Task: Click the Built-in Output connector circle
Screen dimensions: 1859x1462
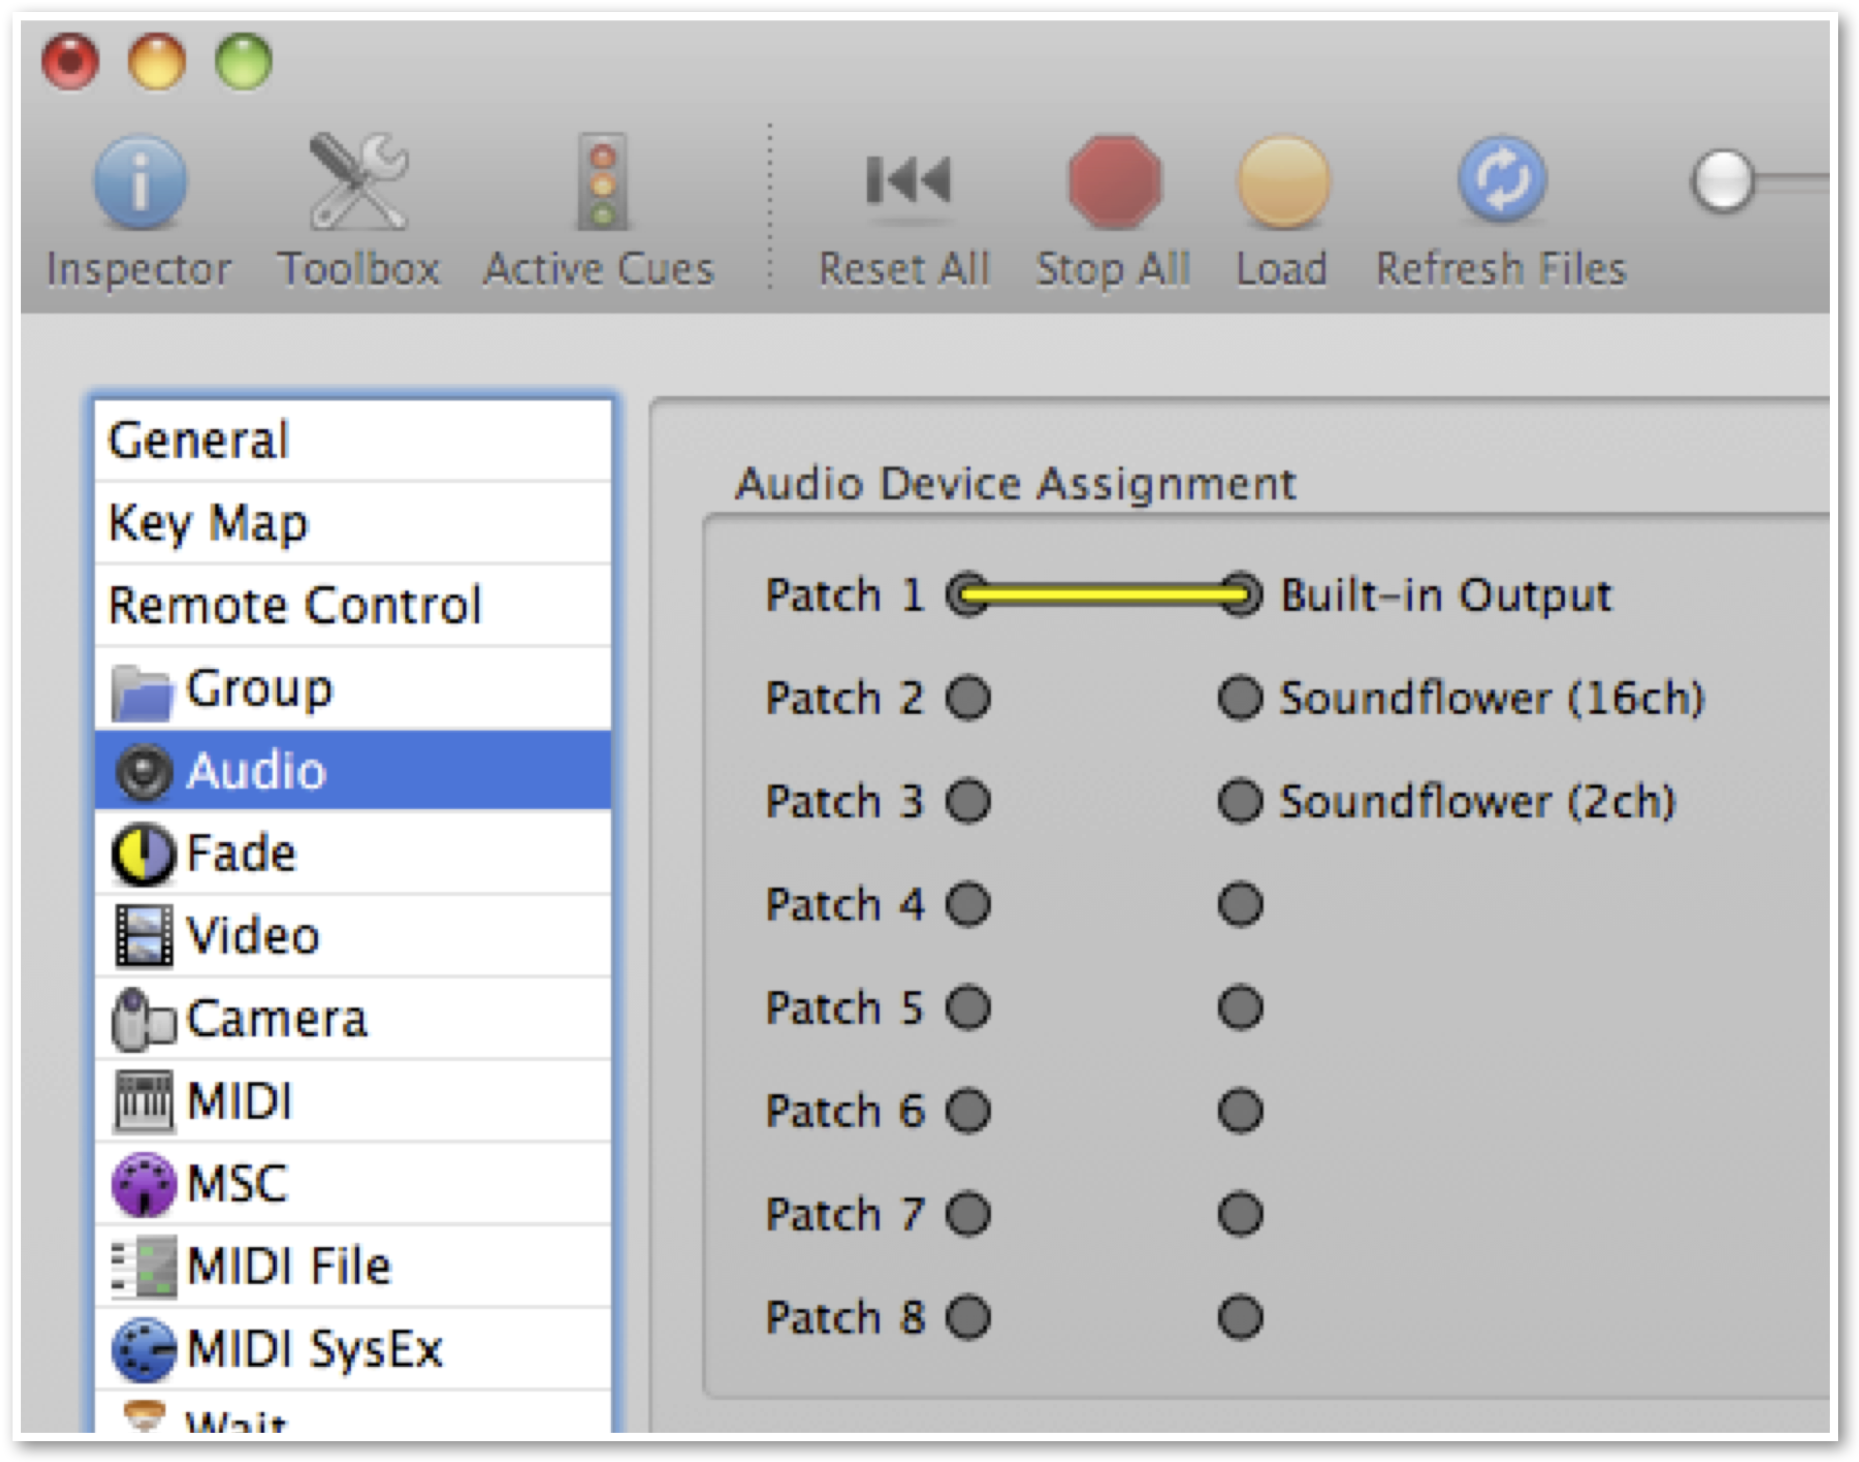Action: pyautogui.click(x=1240, y=595)
